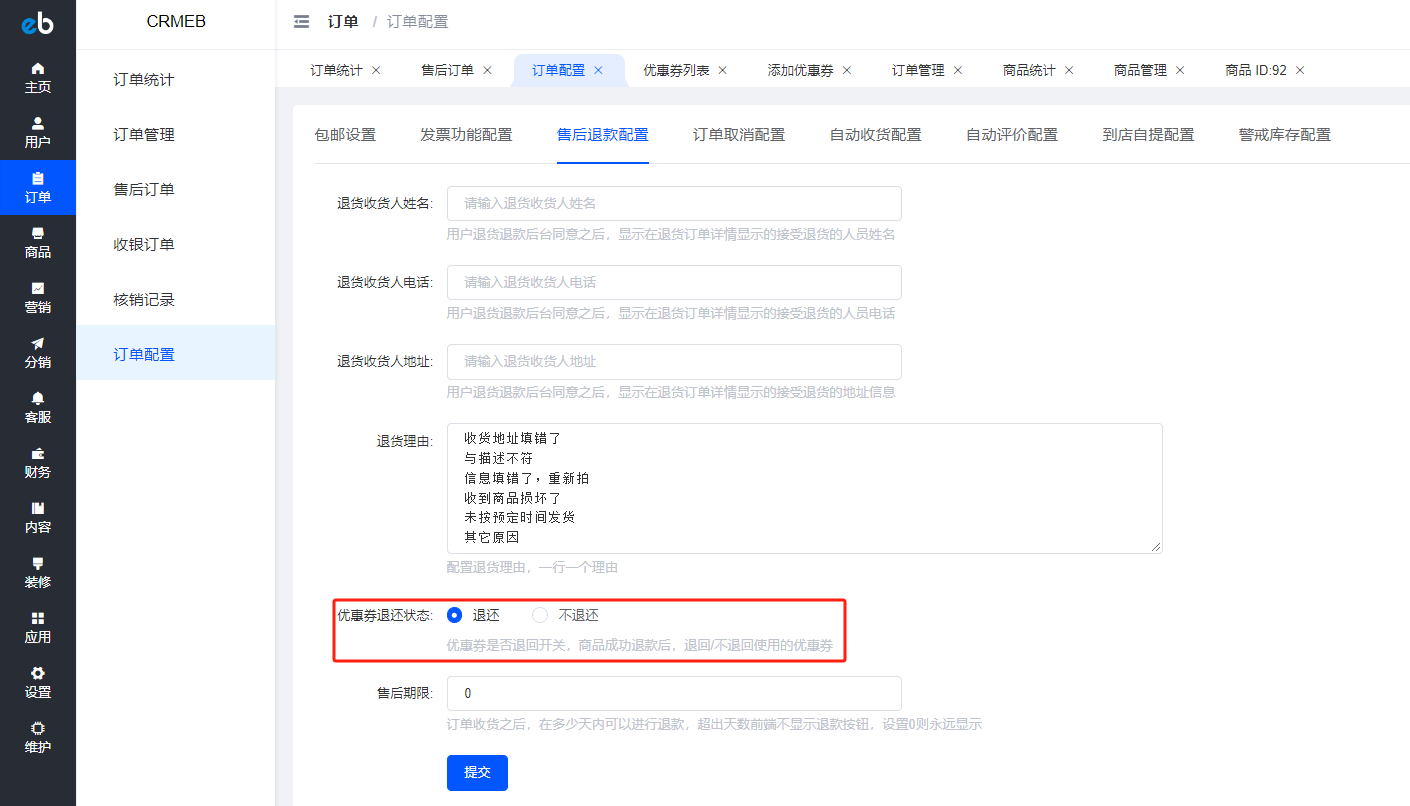The height and width of the screenshot is (806, 1410).
Task: Close the 优惠券列表 tab
Action: [x=722, y=70]
